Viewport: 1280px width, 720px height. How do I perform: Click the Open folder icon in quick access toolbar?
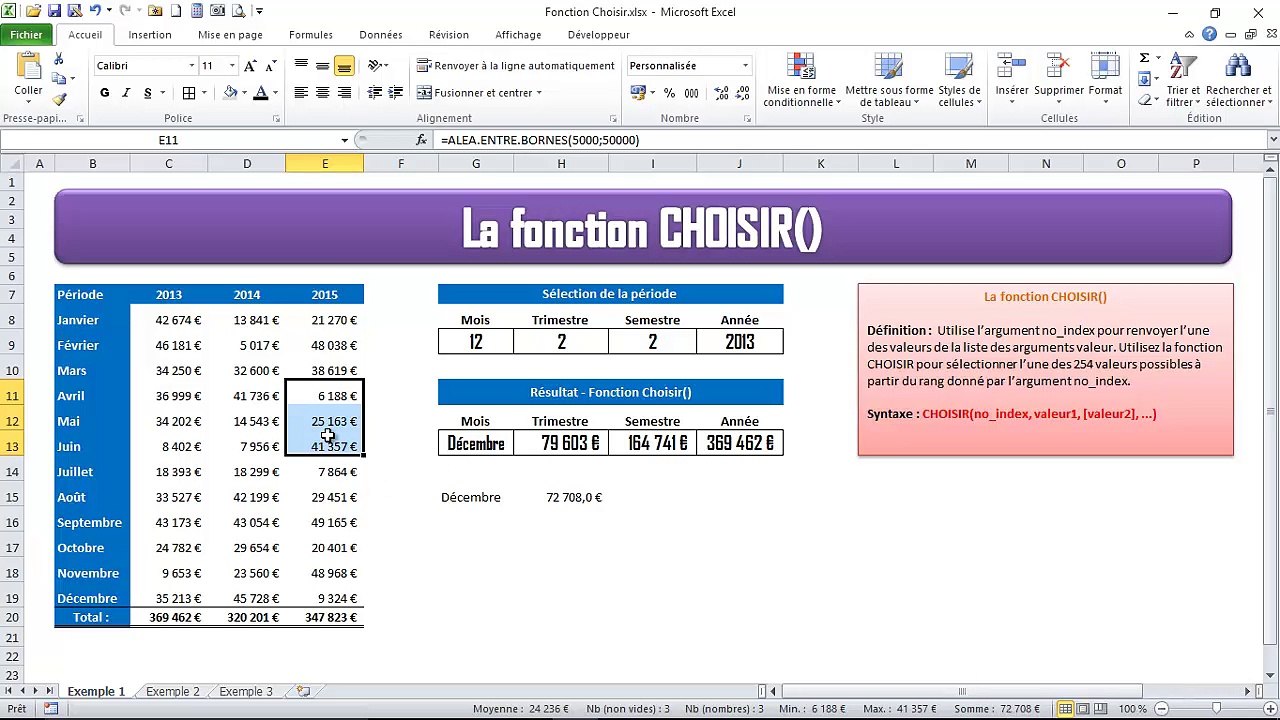pos(34,12)
